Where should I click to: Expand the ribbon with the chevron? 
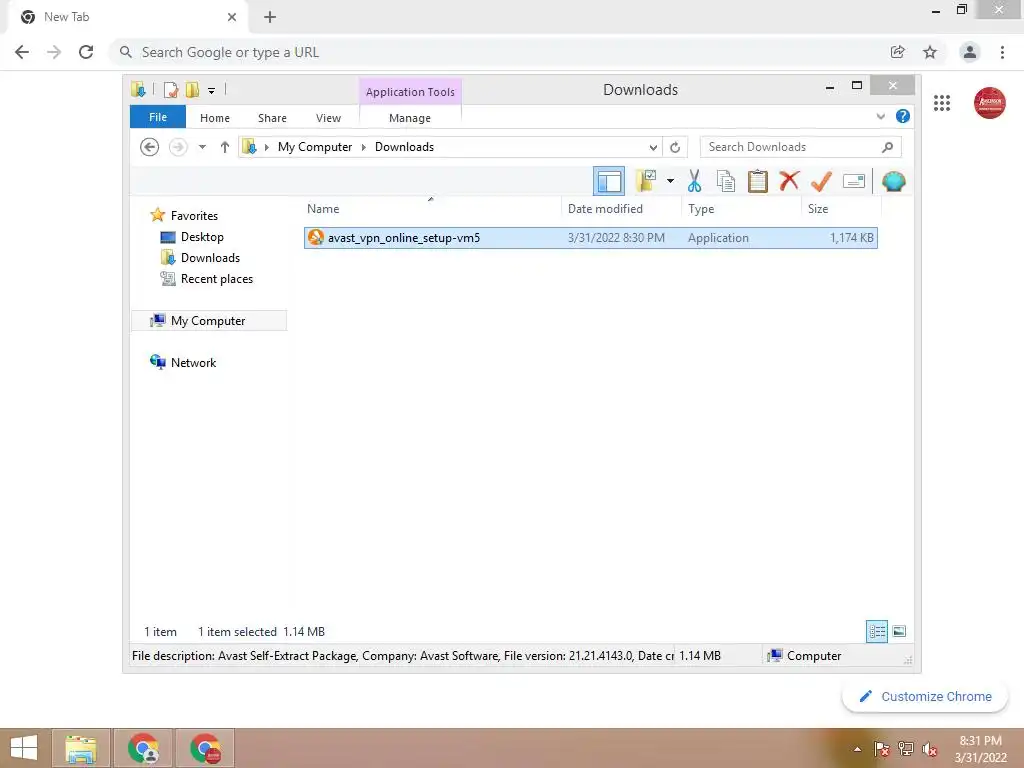click(x=880, y=116)
